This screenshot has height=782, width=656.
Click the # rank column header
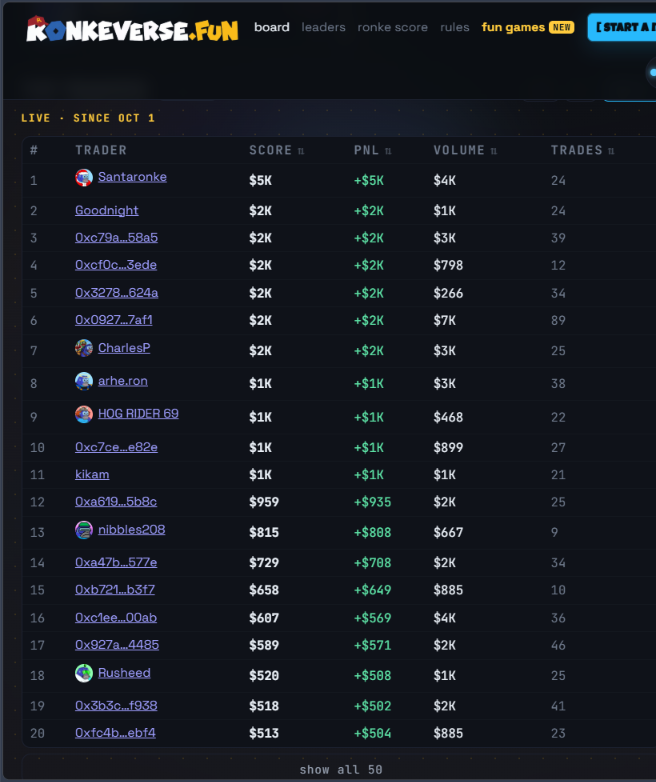[33, 150]
